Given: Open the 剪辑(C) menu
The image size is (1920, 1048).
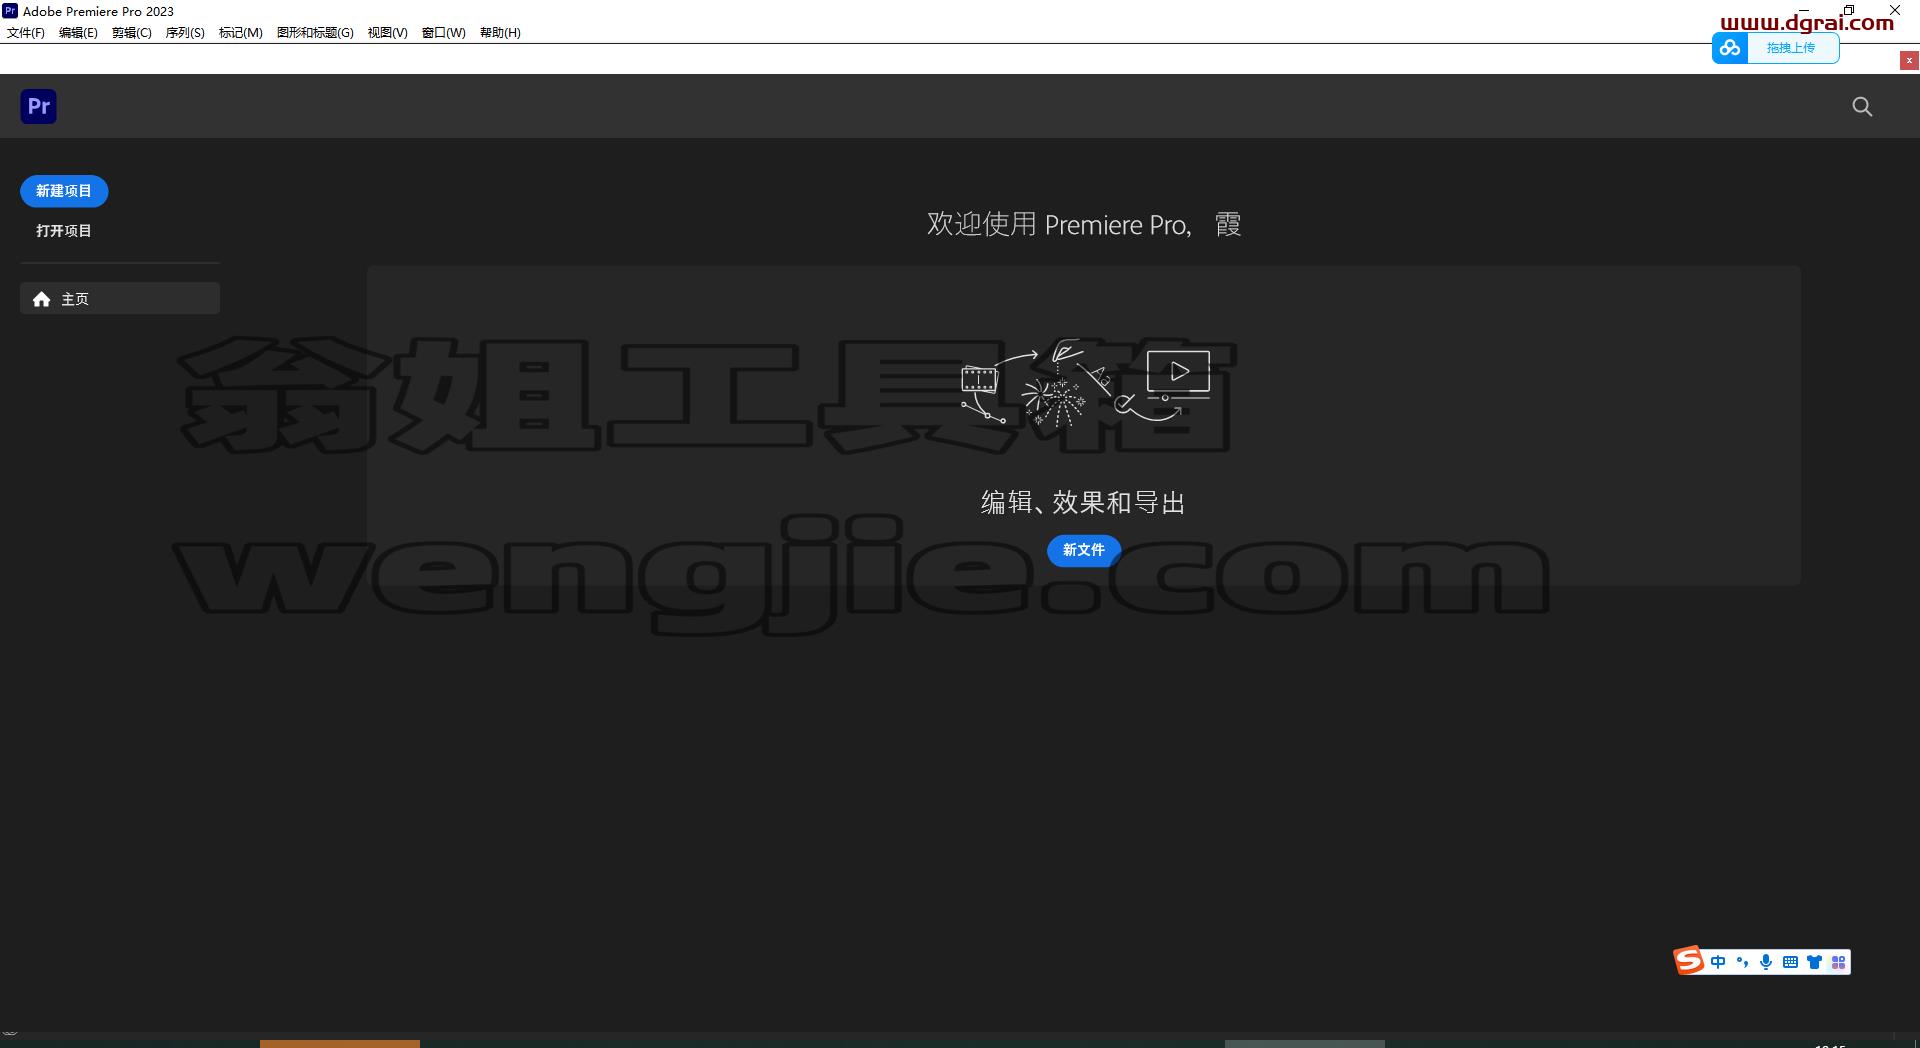Looking at the screenshot, I should (x=132, y=33).
